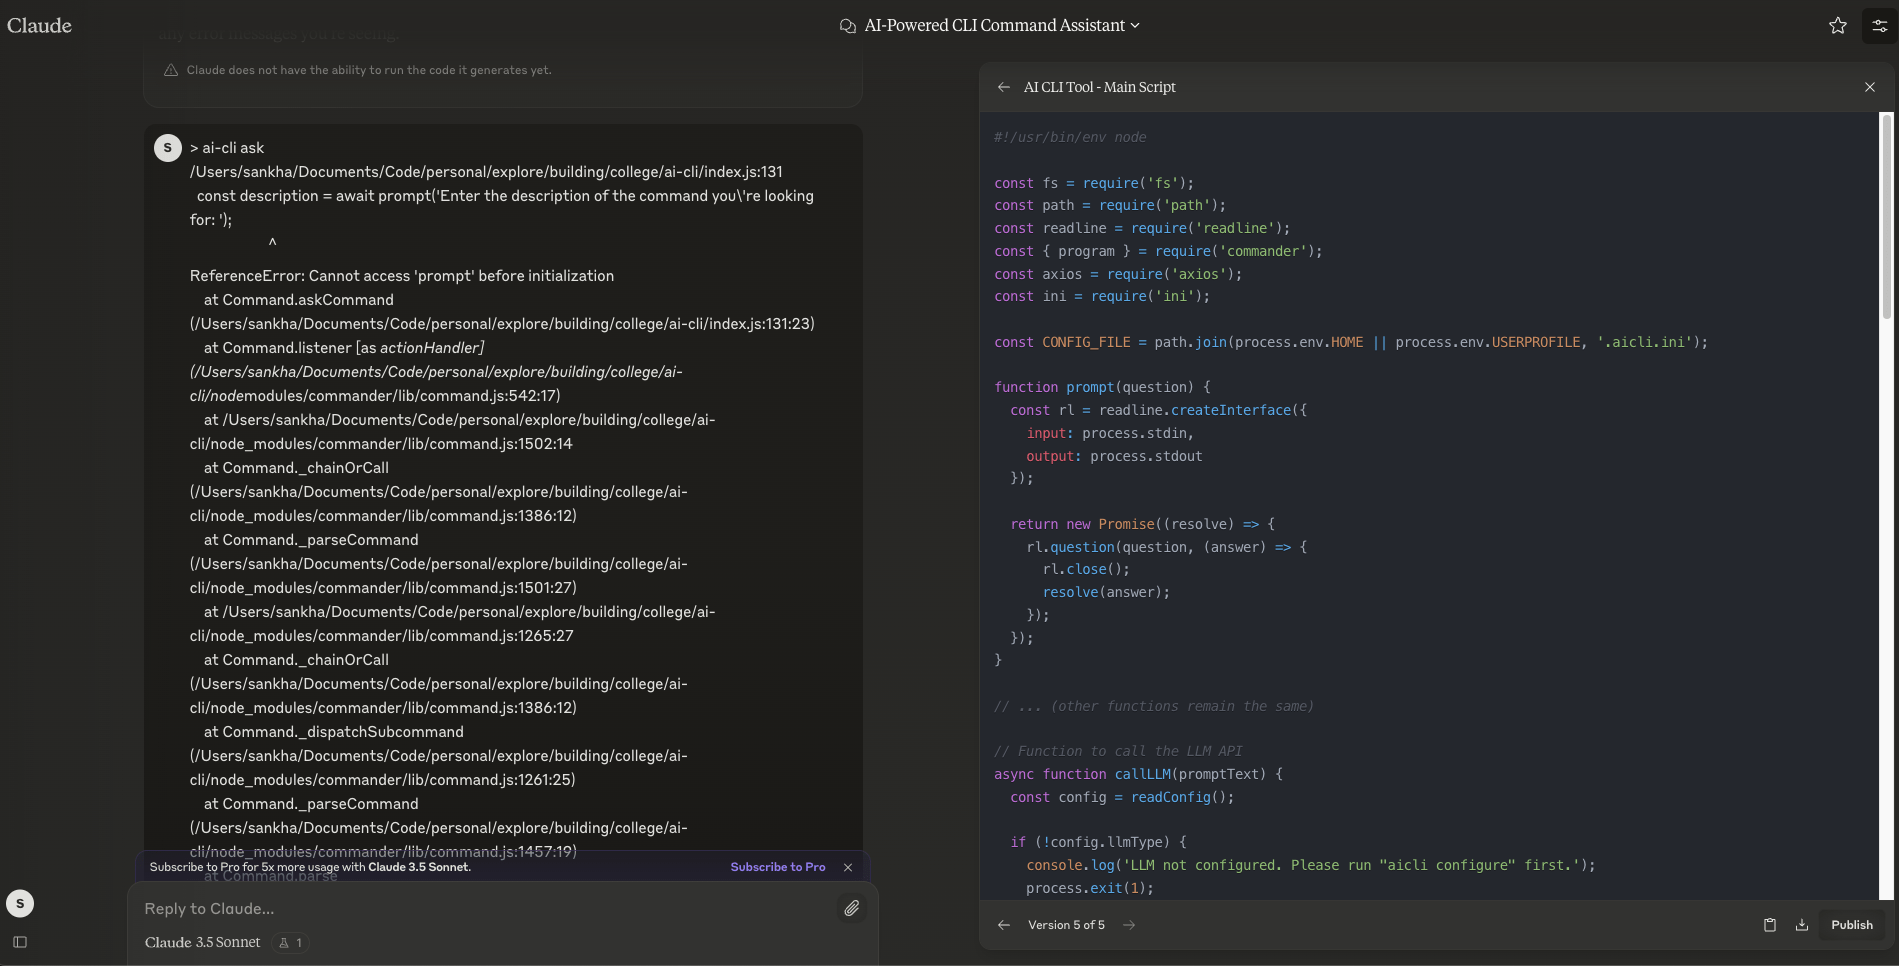Open the style selector badge beside model name
The height and width of the screenshot is (966, 1899).
[290, 942]
